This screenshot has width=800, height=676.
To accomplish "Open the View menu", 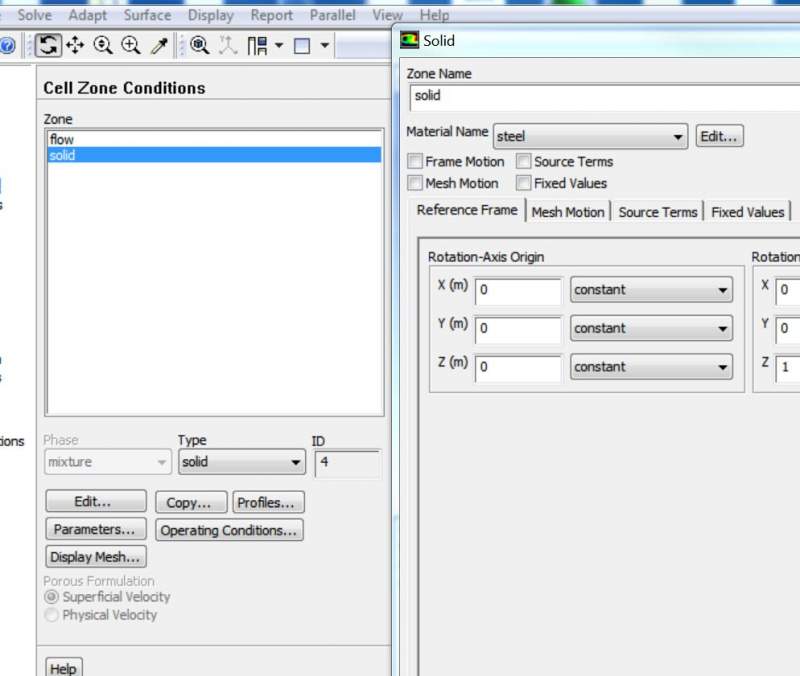I will [387, 15].
